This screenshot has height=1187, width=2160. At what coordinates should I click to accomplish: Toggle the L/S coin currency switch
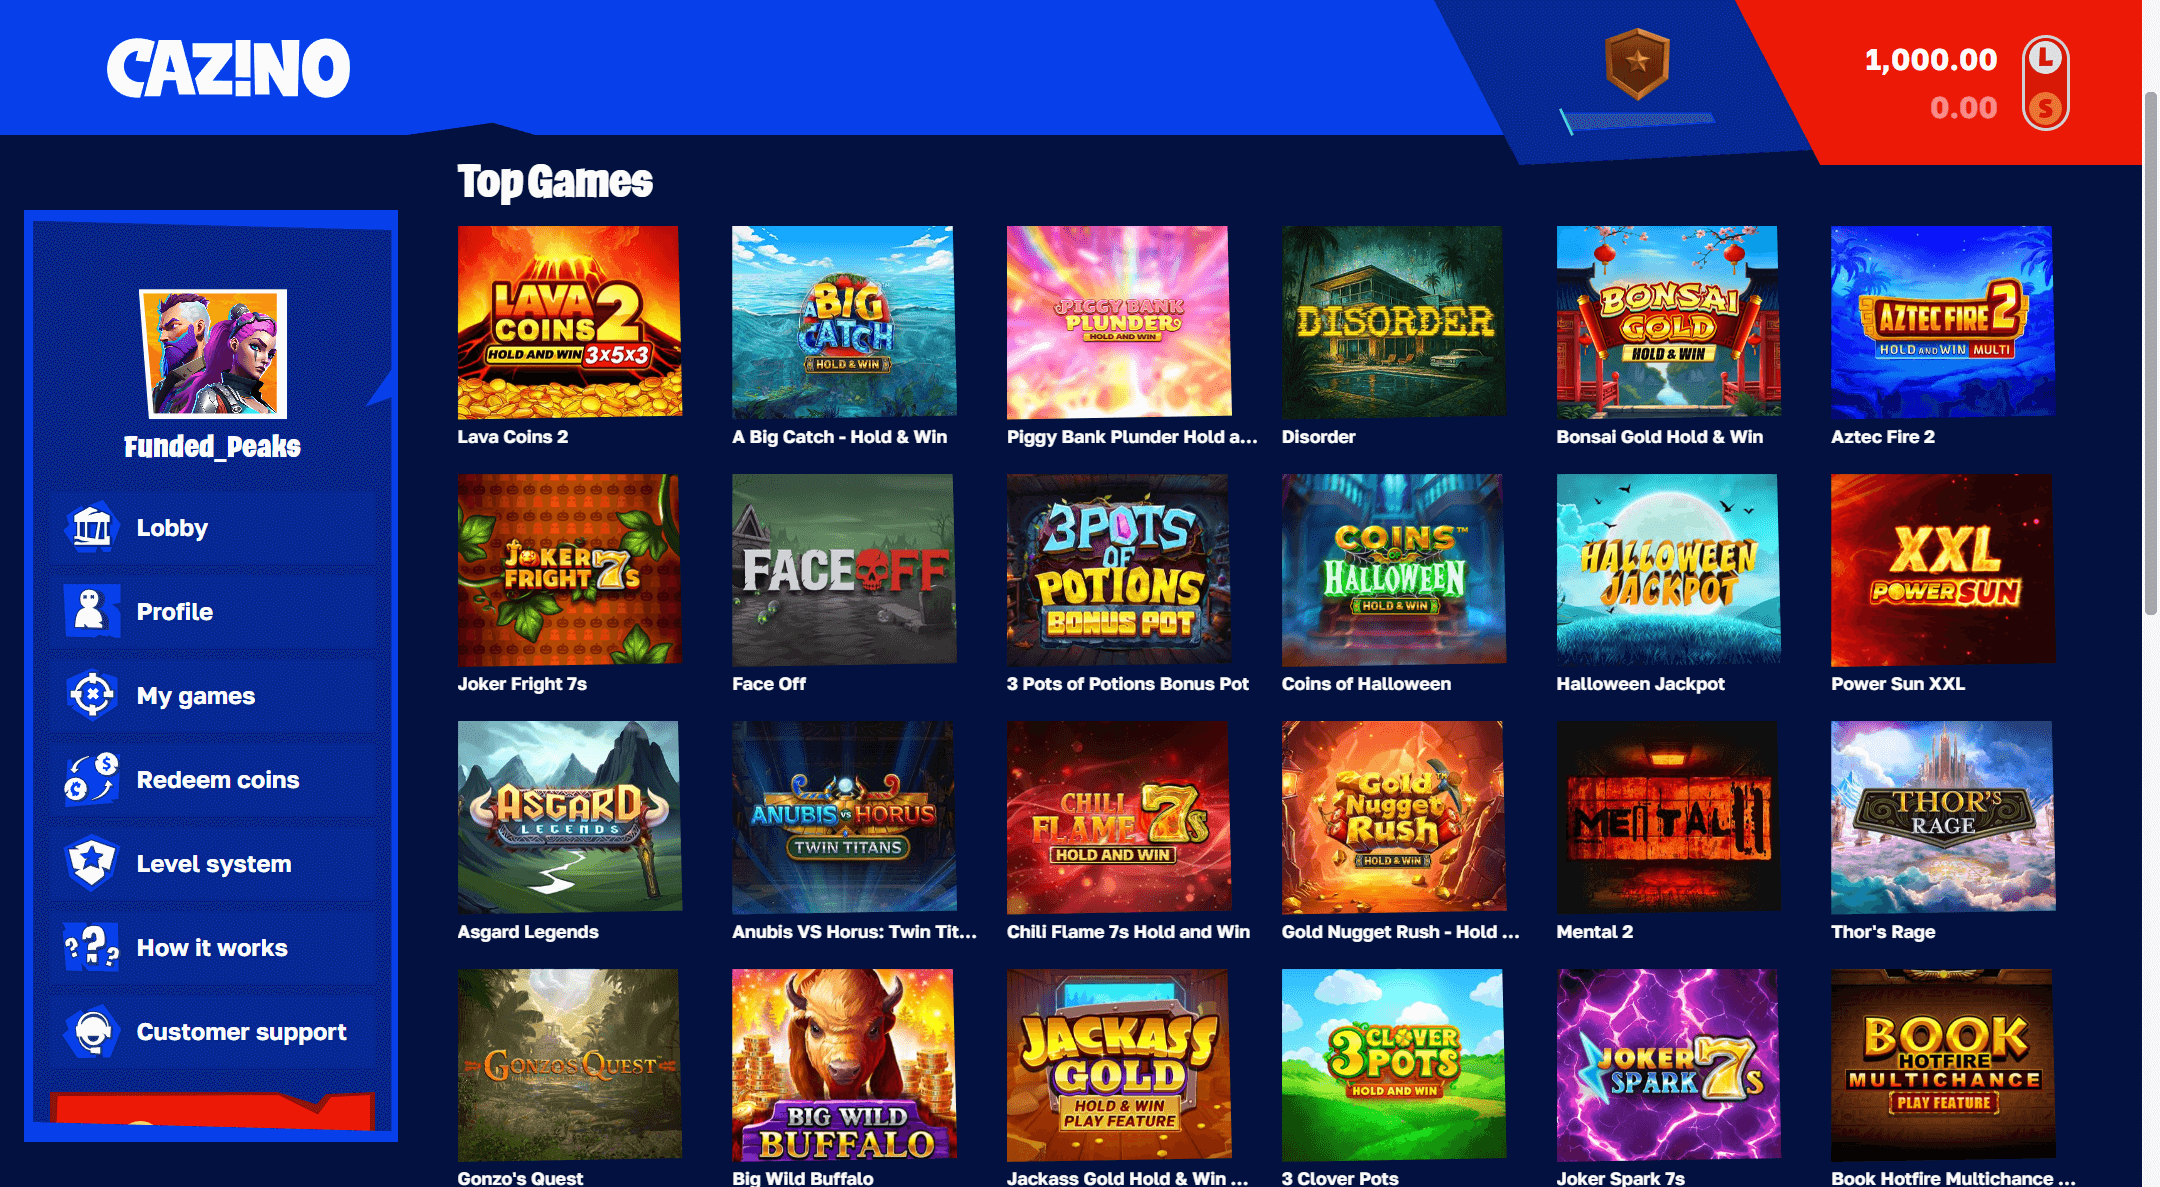coord(2045,83)
